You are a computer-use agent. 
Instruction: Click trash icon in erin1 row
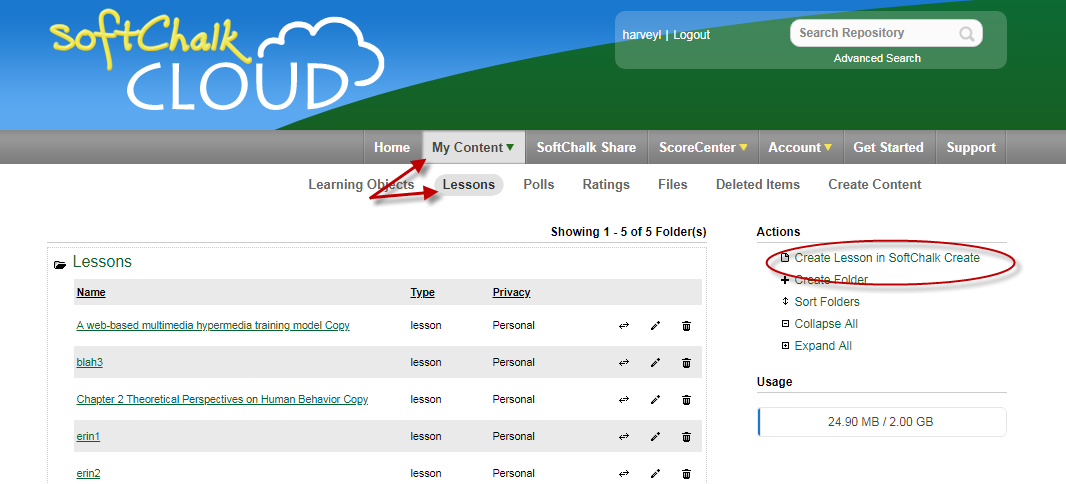(687, 436)
